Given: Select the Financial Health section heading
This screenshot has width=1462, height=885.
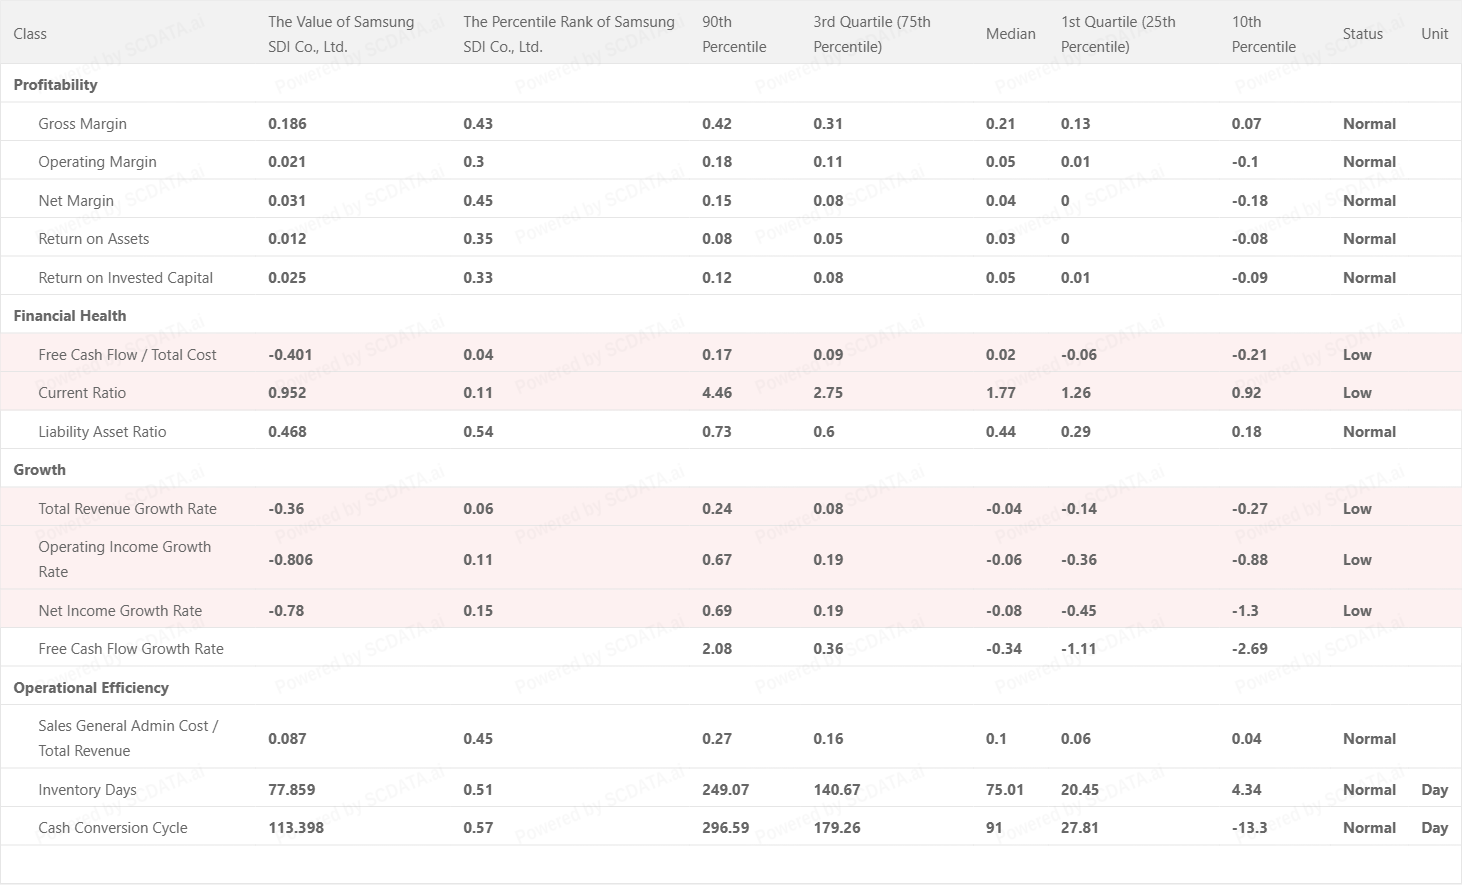Looking at the screenshot, I should [70, 316].
